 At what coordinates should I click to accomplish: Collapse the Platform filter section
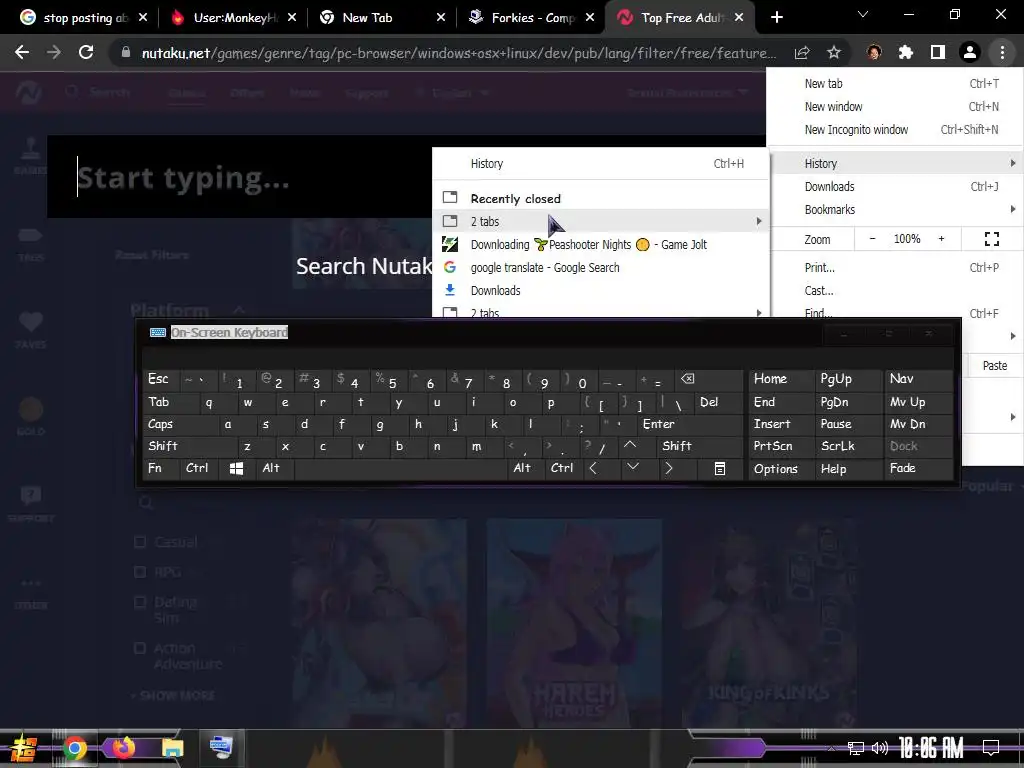(x=239, y=310)
